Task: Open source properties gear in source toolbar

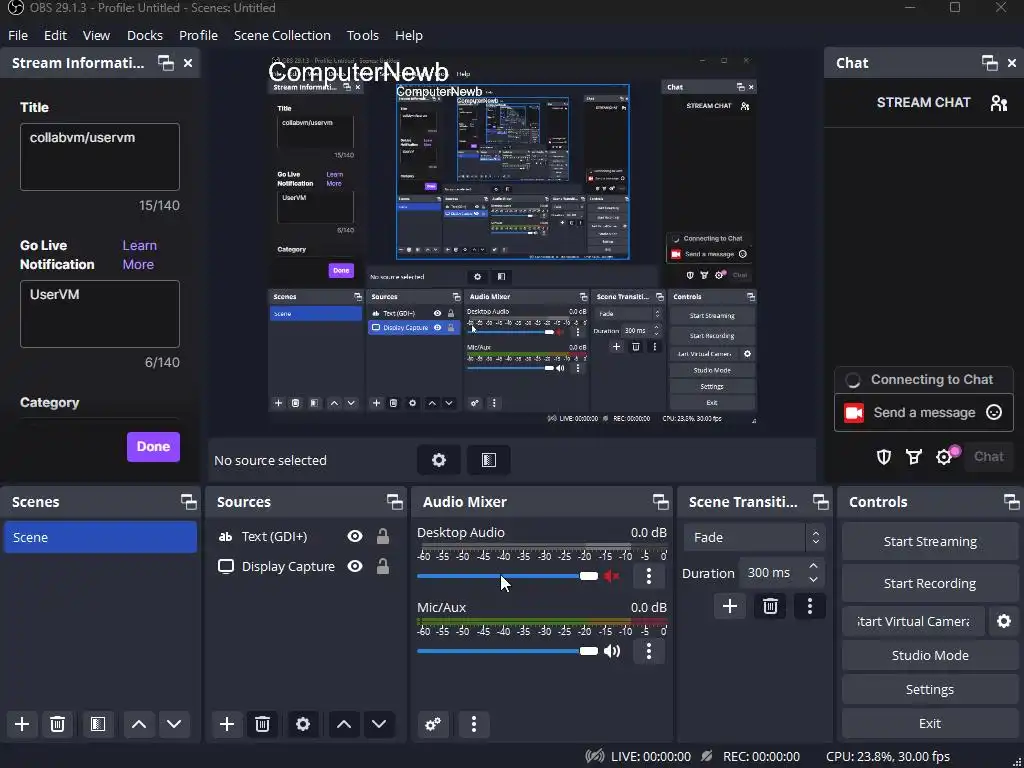Action: pyautogui.click(x=439, y=460)
